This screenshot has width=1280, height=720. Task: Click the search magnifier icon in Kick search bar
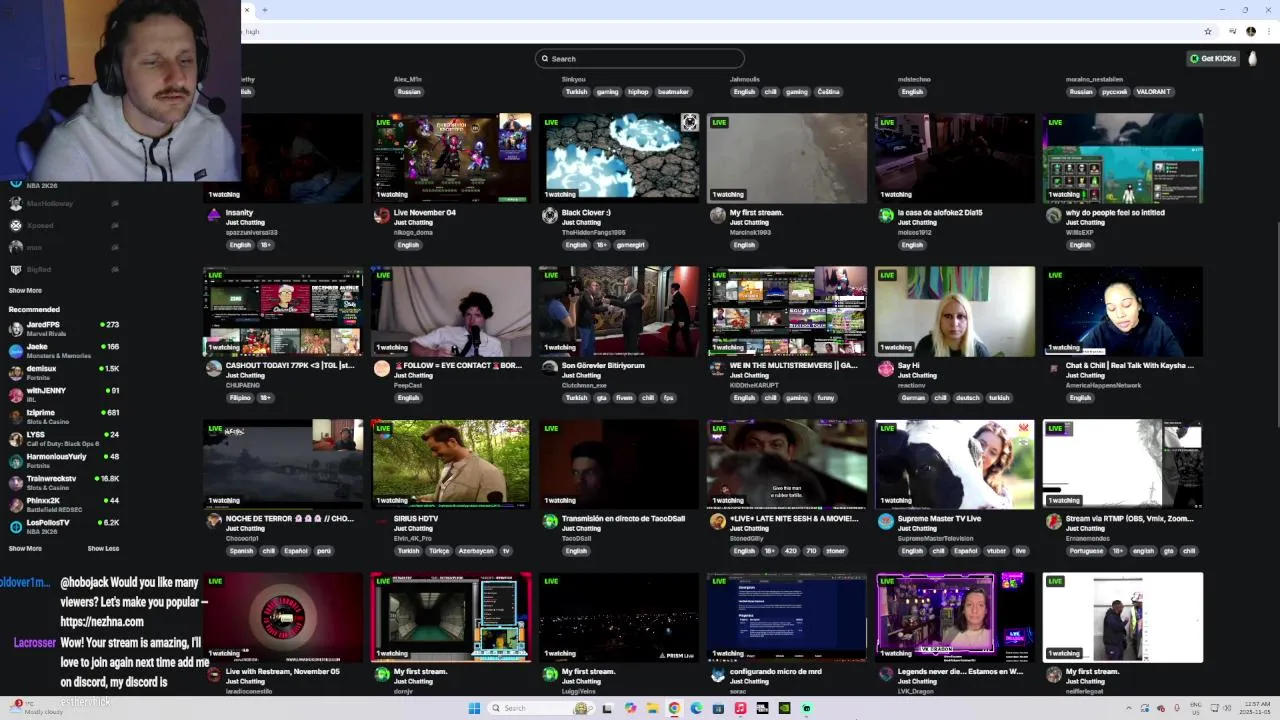545,59
